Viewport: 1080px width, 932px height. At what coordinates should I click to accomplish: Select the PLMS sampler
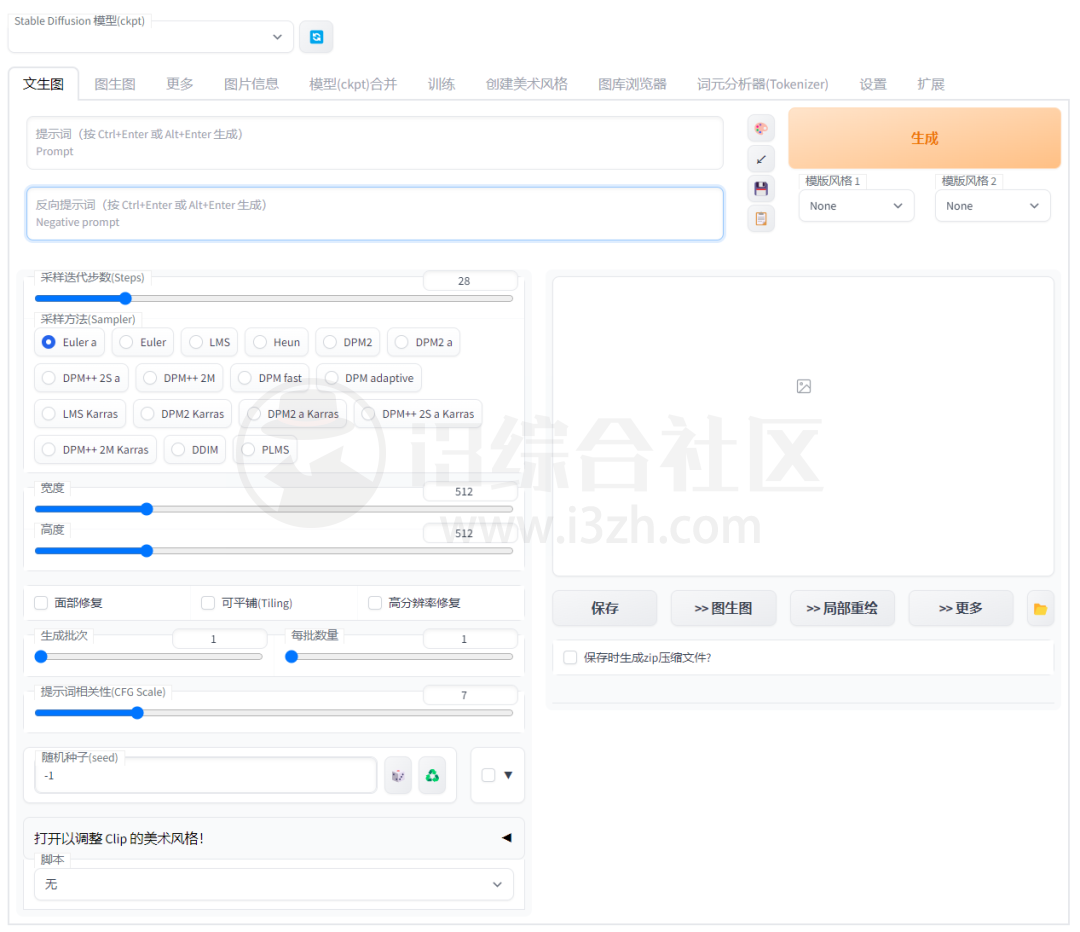pyautogui.click(x=265, y=450)
